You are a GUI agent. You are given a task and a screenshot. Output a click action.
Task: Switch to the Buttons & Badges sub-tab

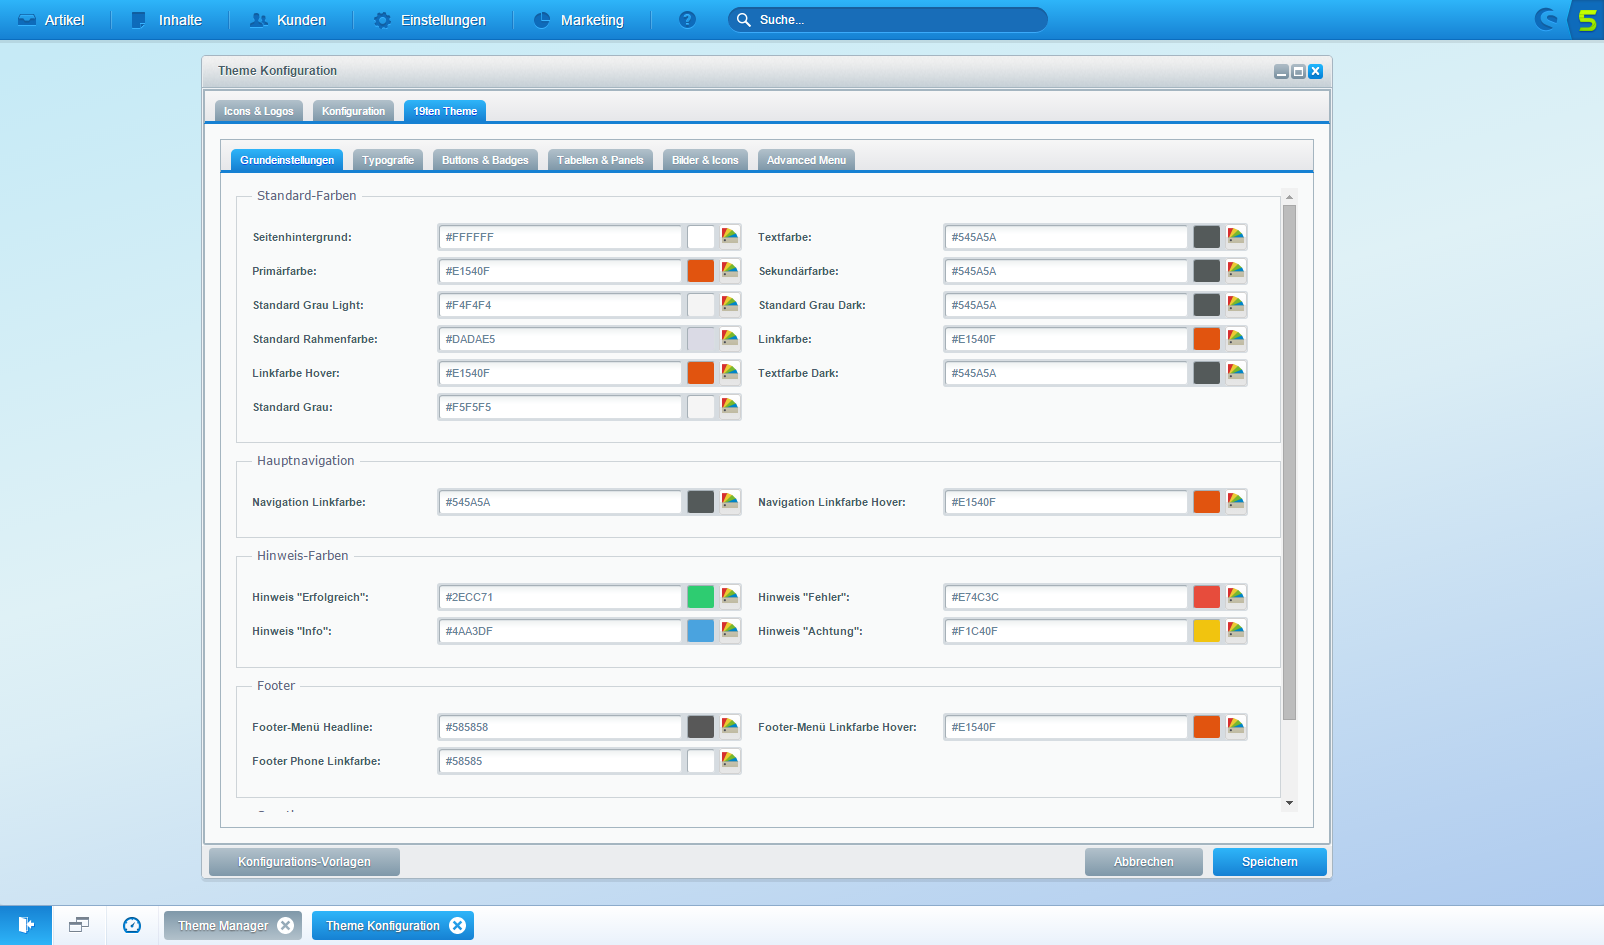(x=485, y=160)
